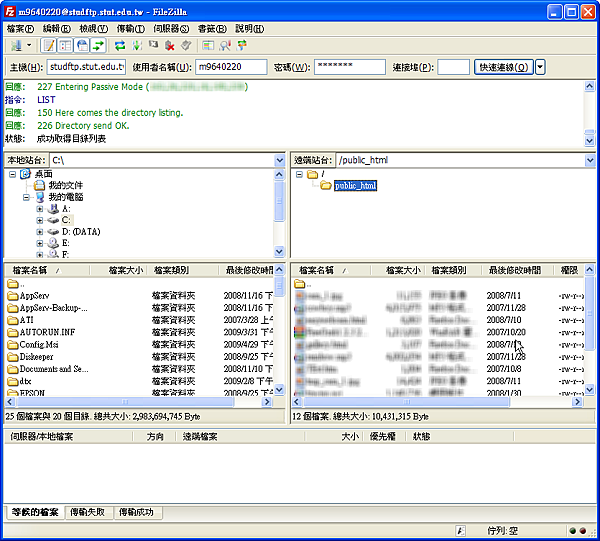Open quickconnect history dropdown arrow
The height and width of the screenshot is (541, 600).
540,67
